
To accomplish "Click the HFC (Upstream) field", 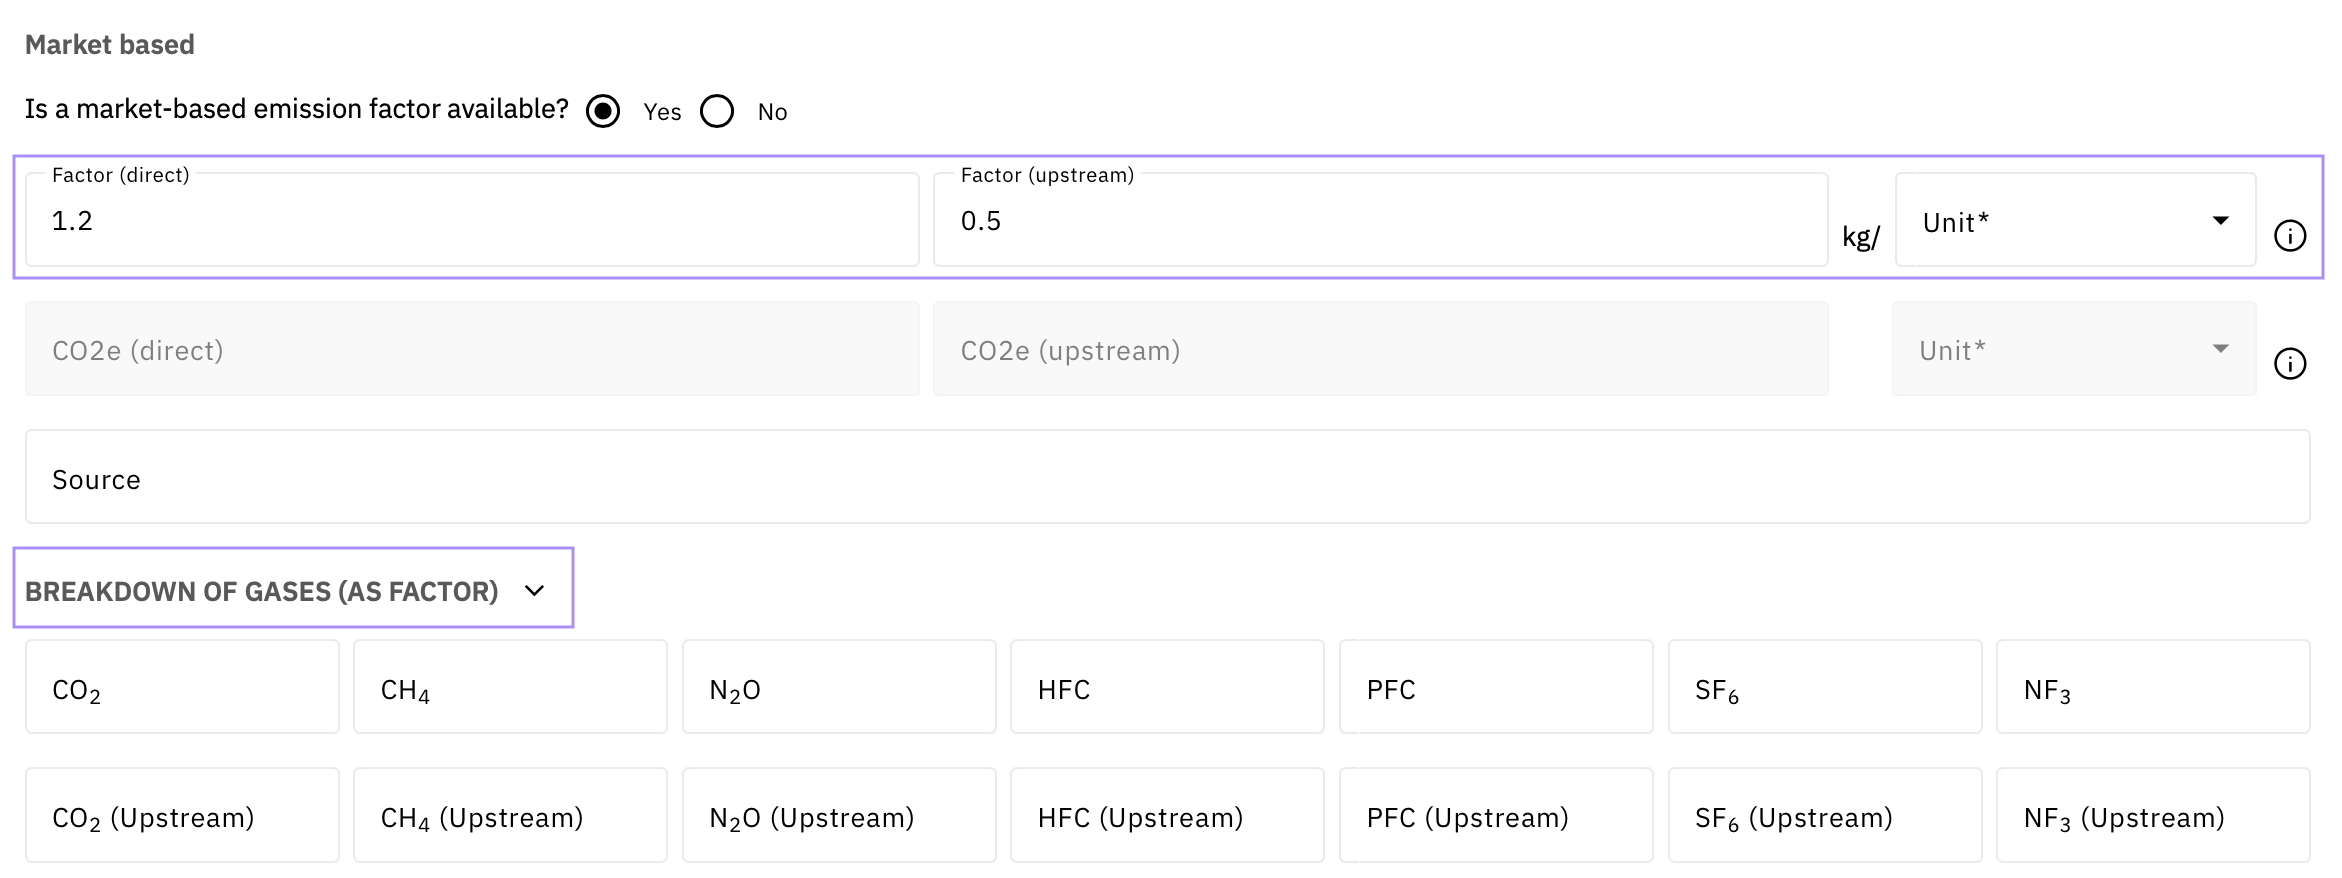I will pyautogui.click(x=1167, y=816).
